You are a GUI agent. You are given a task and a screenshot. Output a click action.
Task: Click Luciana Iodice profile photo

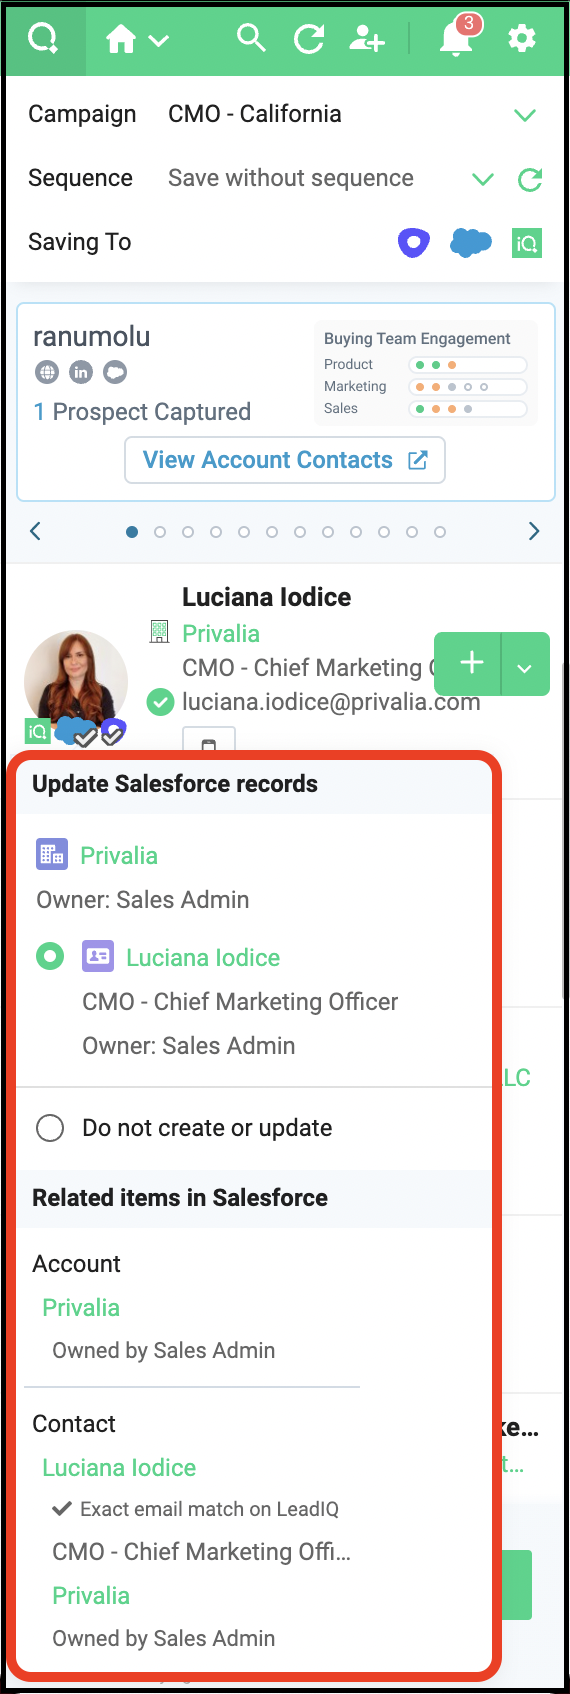[x=76, y=682]
